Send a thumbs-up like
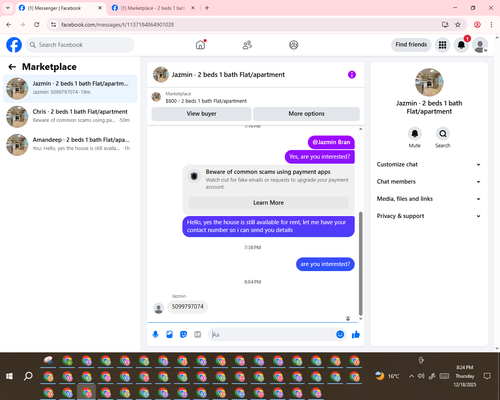 [x=356, y=334]
